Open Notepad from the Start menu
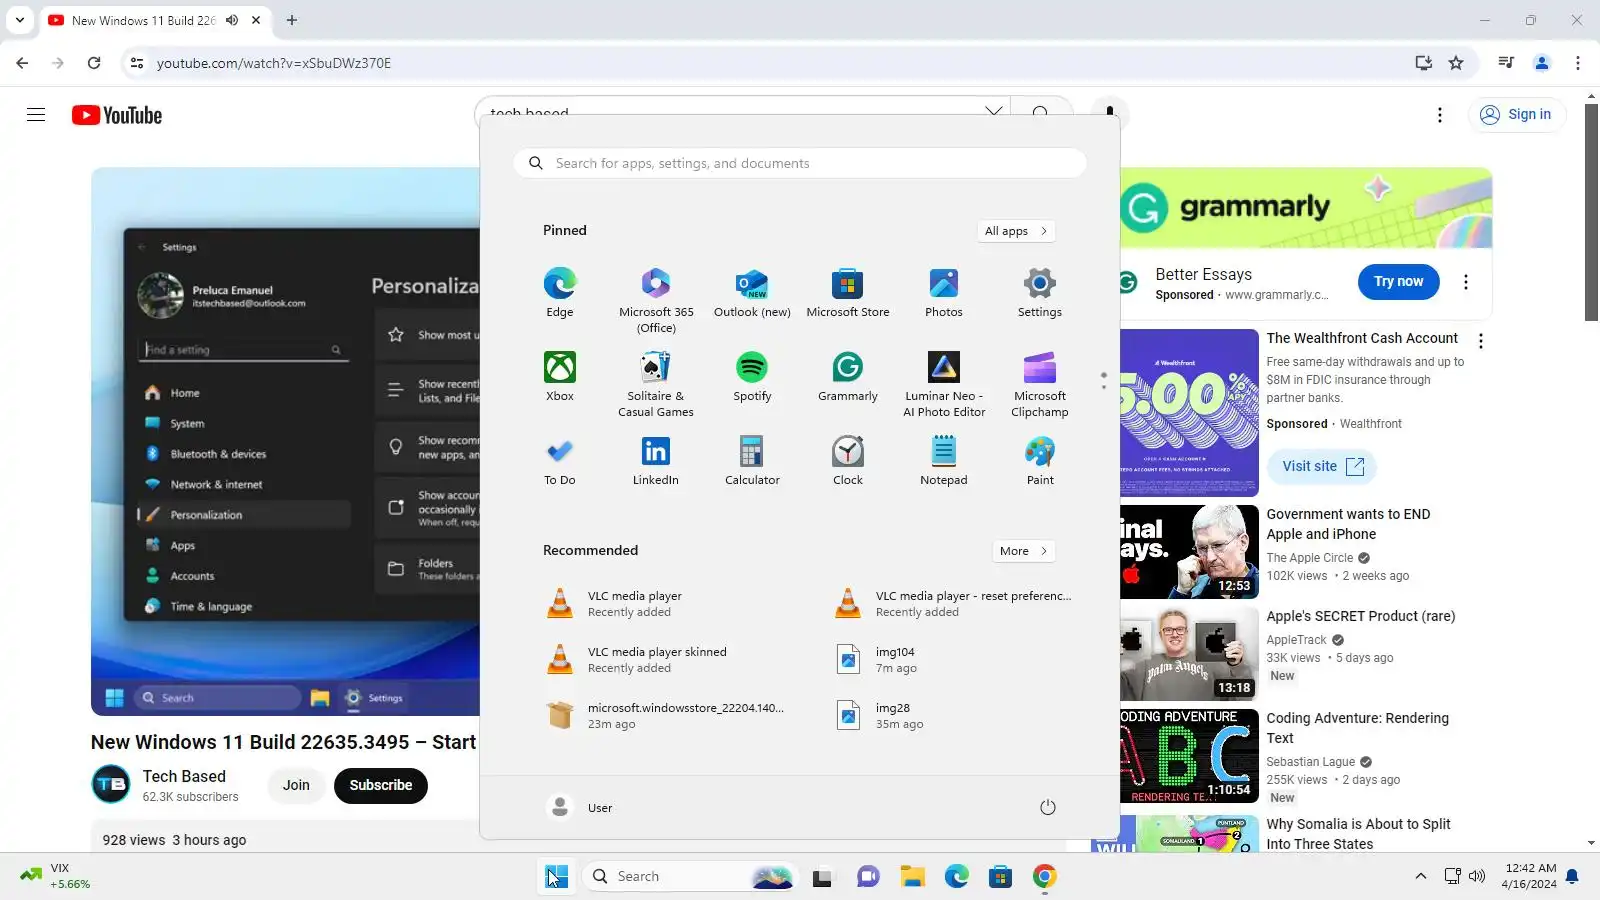Viewport: 1600px width, 900px height. pyautogui.click(x=943, y=460)
